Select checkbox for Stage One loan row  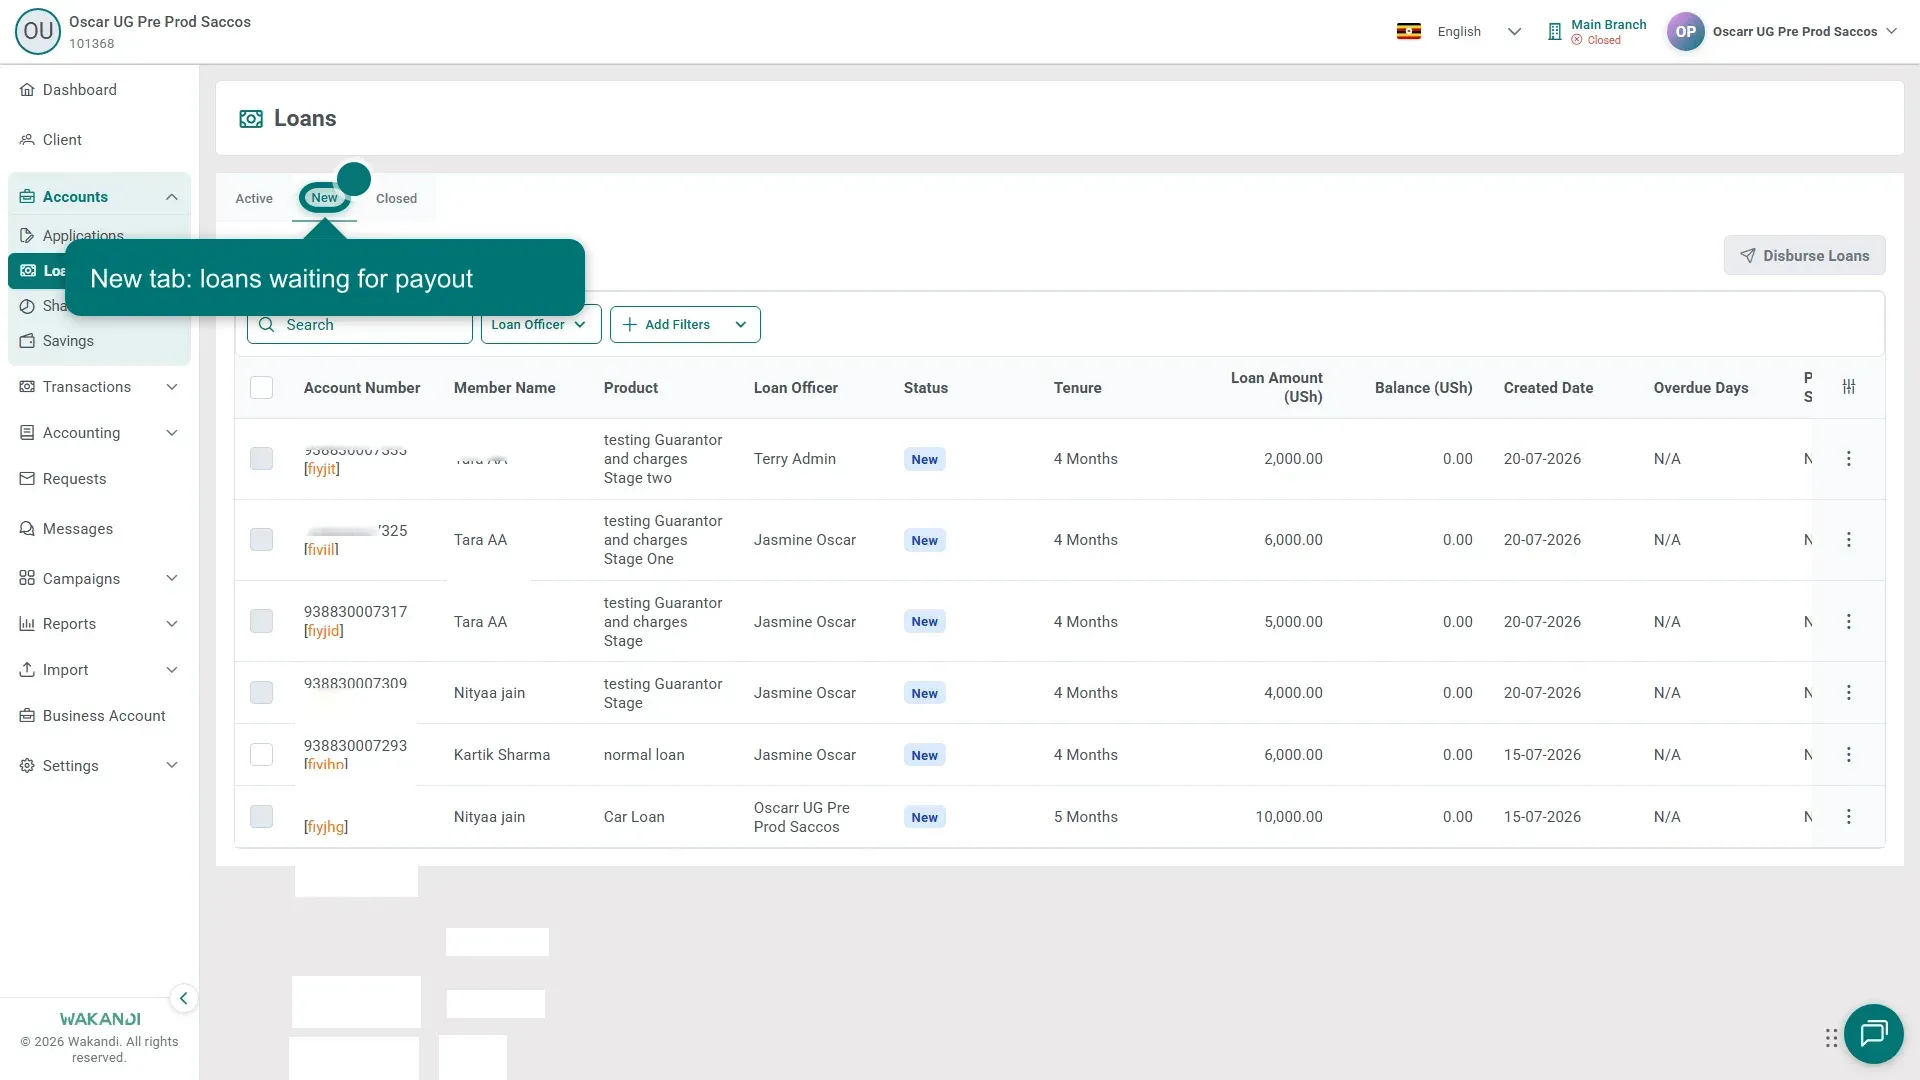261,540
